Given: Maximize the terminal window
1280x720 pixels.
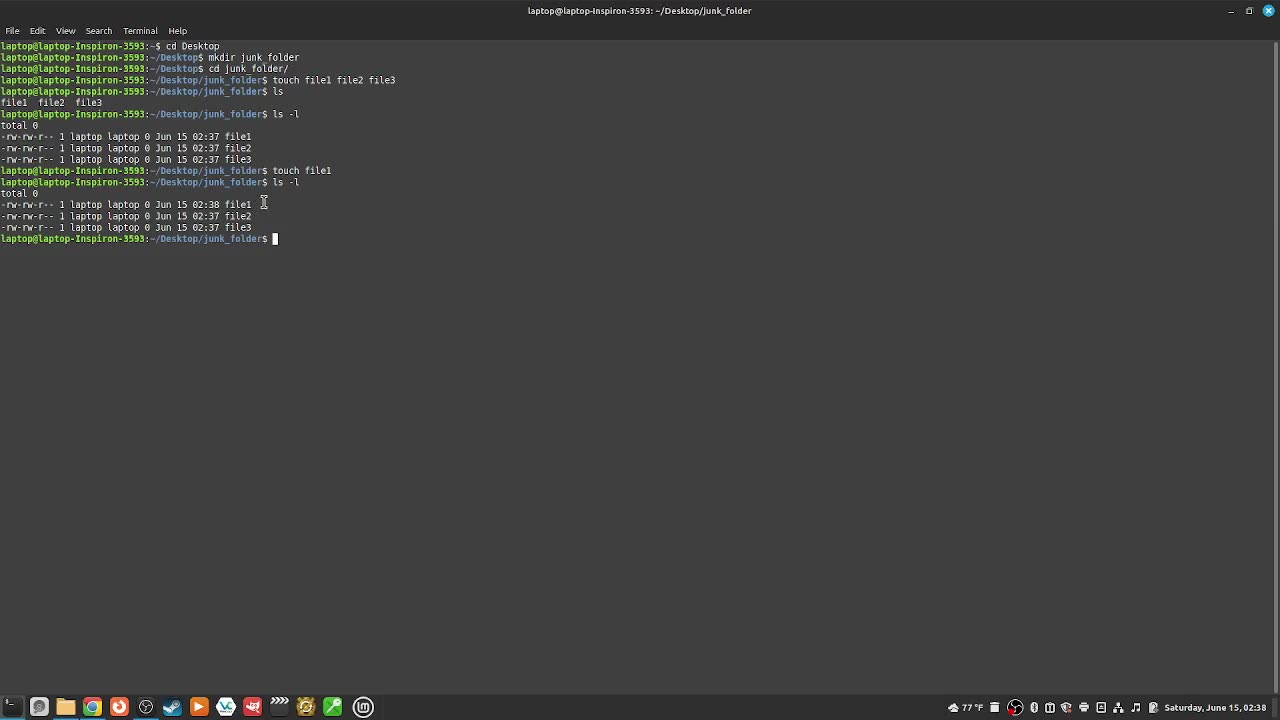Looking at the screenshot, I should 1250,11.
